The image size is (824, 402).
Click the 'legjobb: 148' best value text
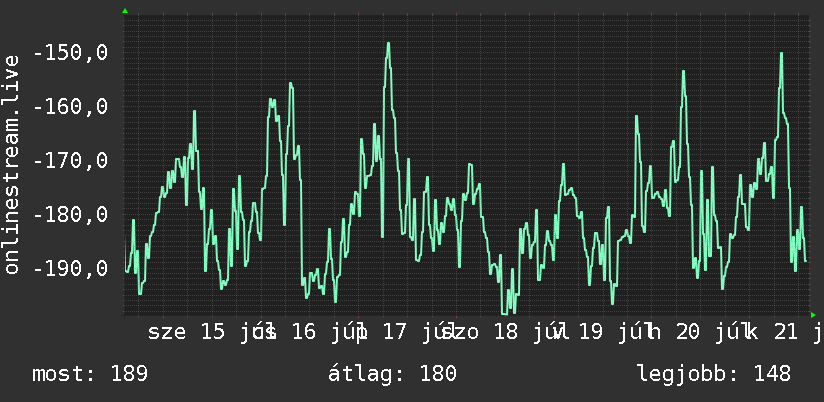(x=714, y=374)
